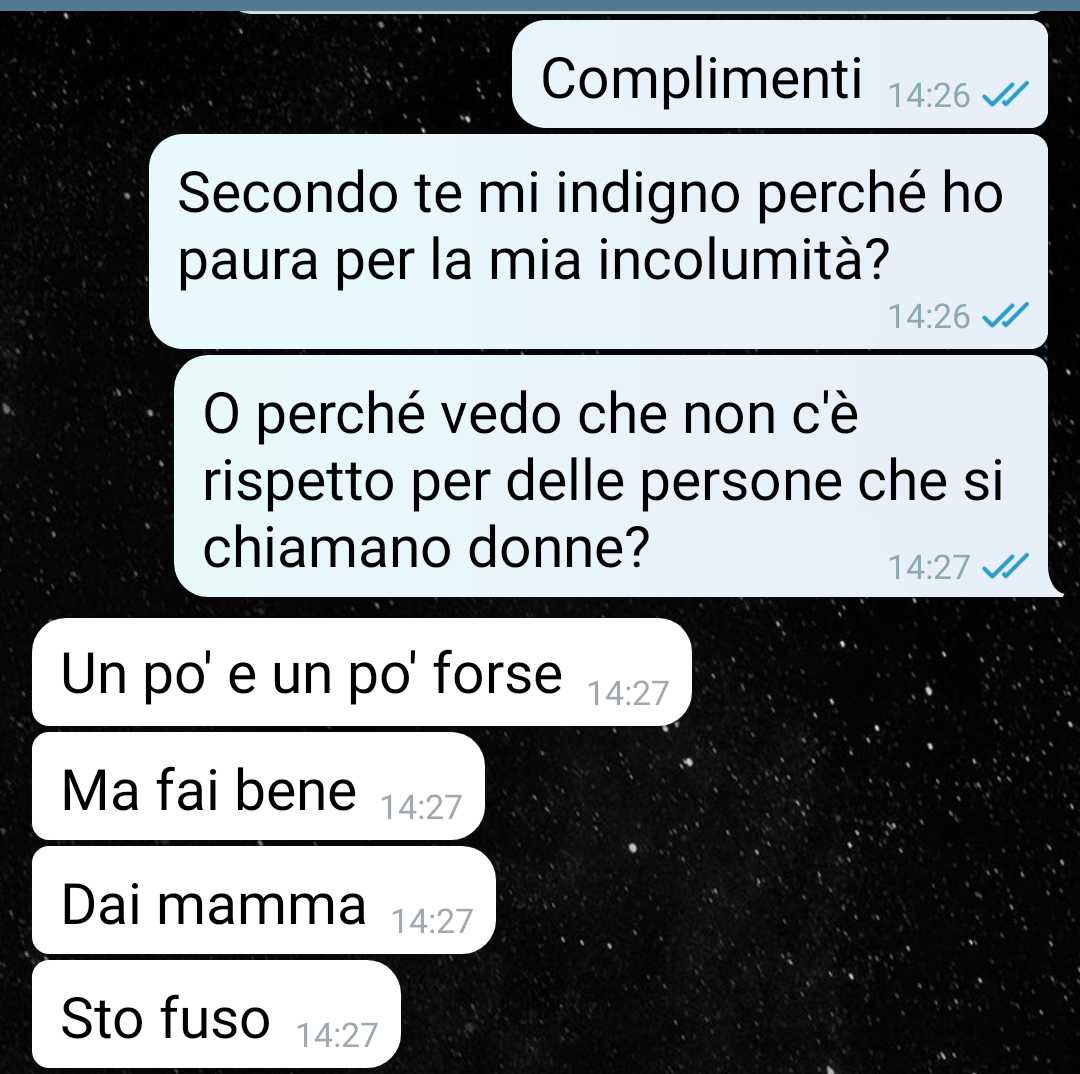1080x1074 pixels.
Task: Tap the 14:27 timestamp on 'Sto fuso'
Action: pyautogui.click(x=337, y=1035)
